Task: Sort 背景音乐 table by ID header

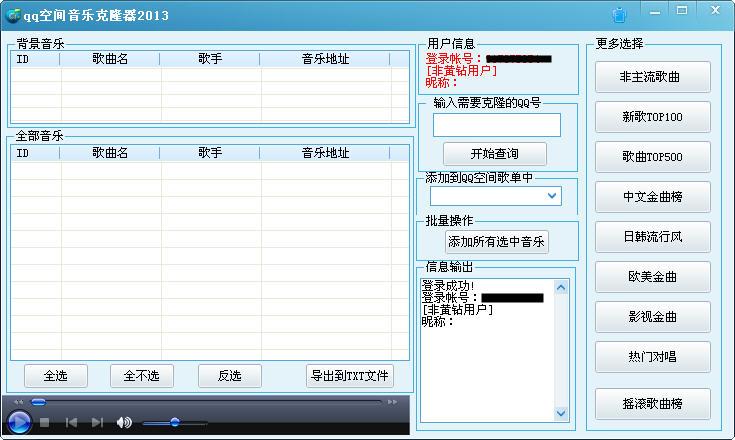Action: [x=36, y=59]
